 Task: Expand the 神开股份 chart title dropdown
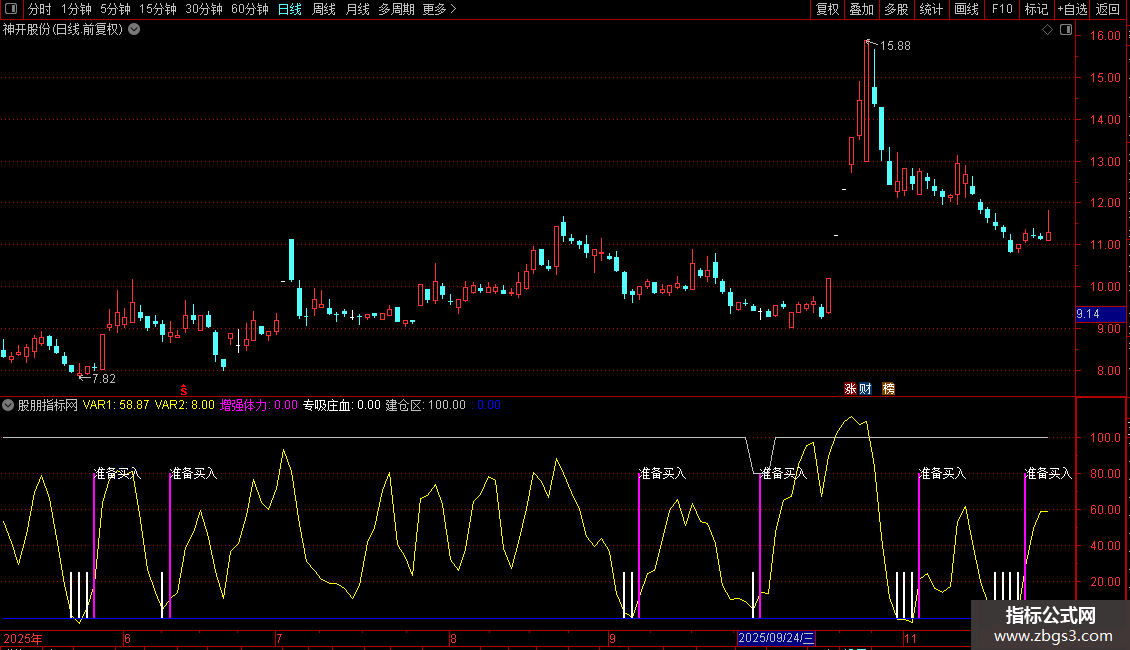(134, 29)
